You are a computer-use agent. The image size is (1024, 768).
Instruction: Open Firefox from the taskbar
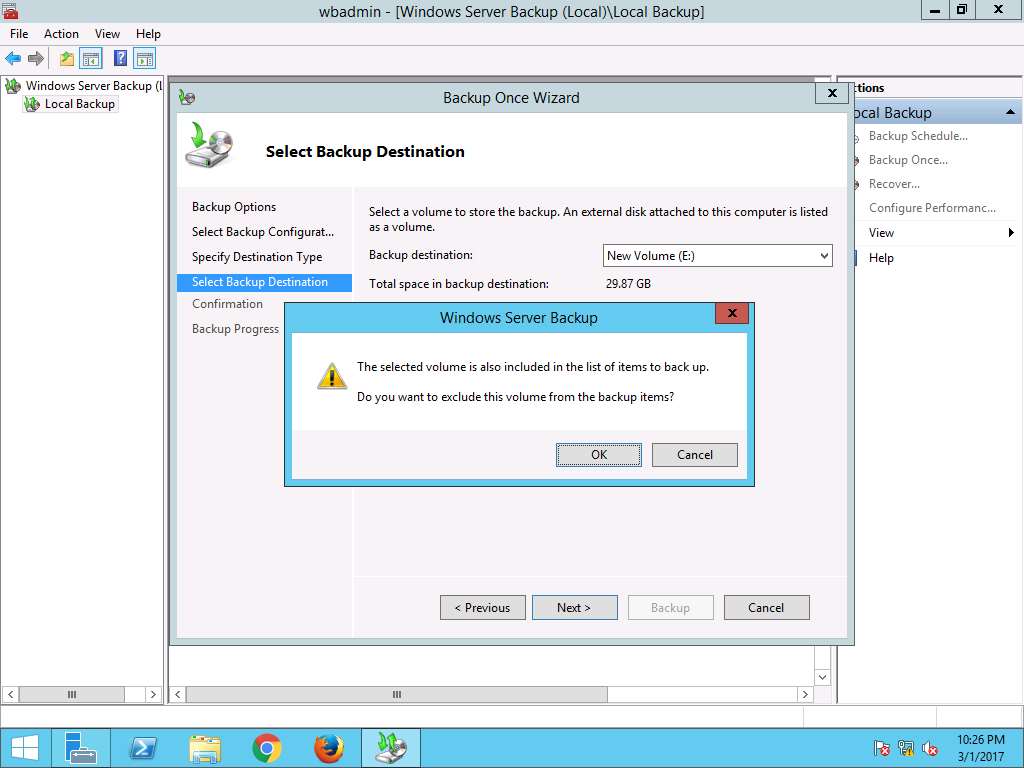pyautogui.click(x=328, y=748)
